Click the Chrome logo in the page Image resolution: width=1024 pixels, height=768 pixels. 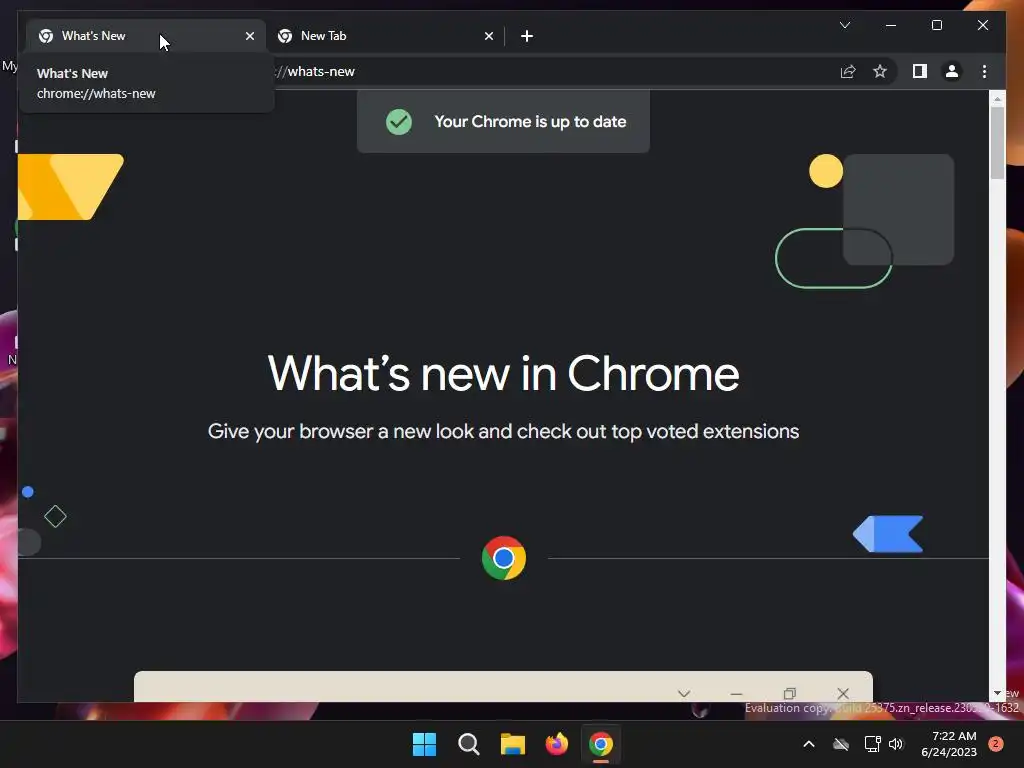[504, 558]
